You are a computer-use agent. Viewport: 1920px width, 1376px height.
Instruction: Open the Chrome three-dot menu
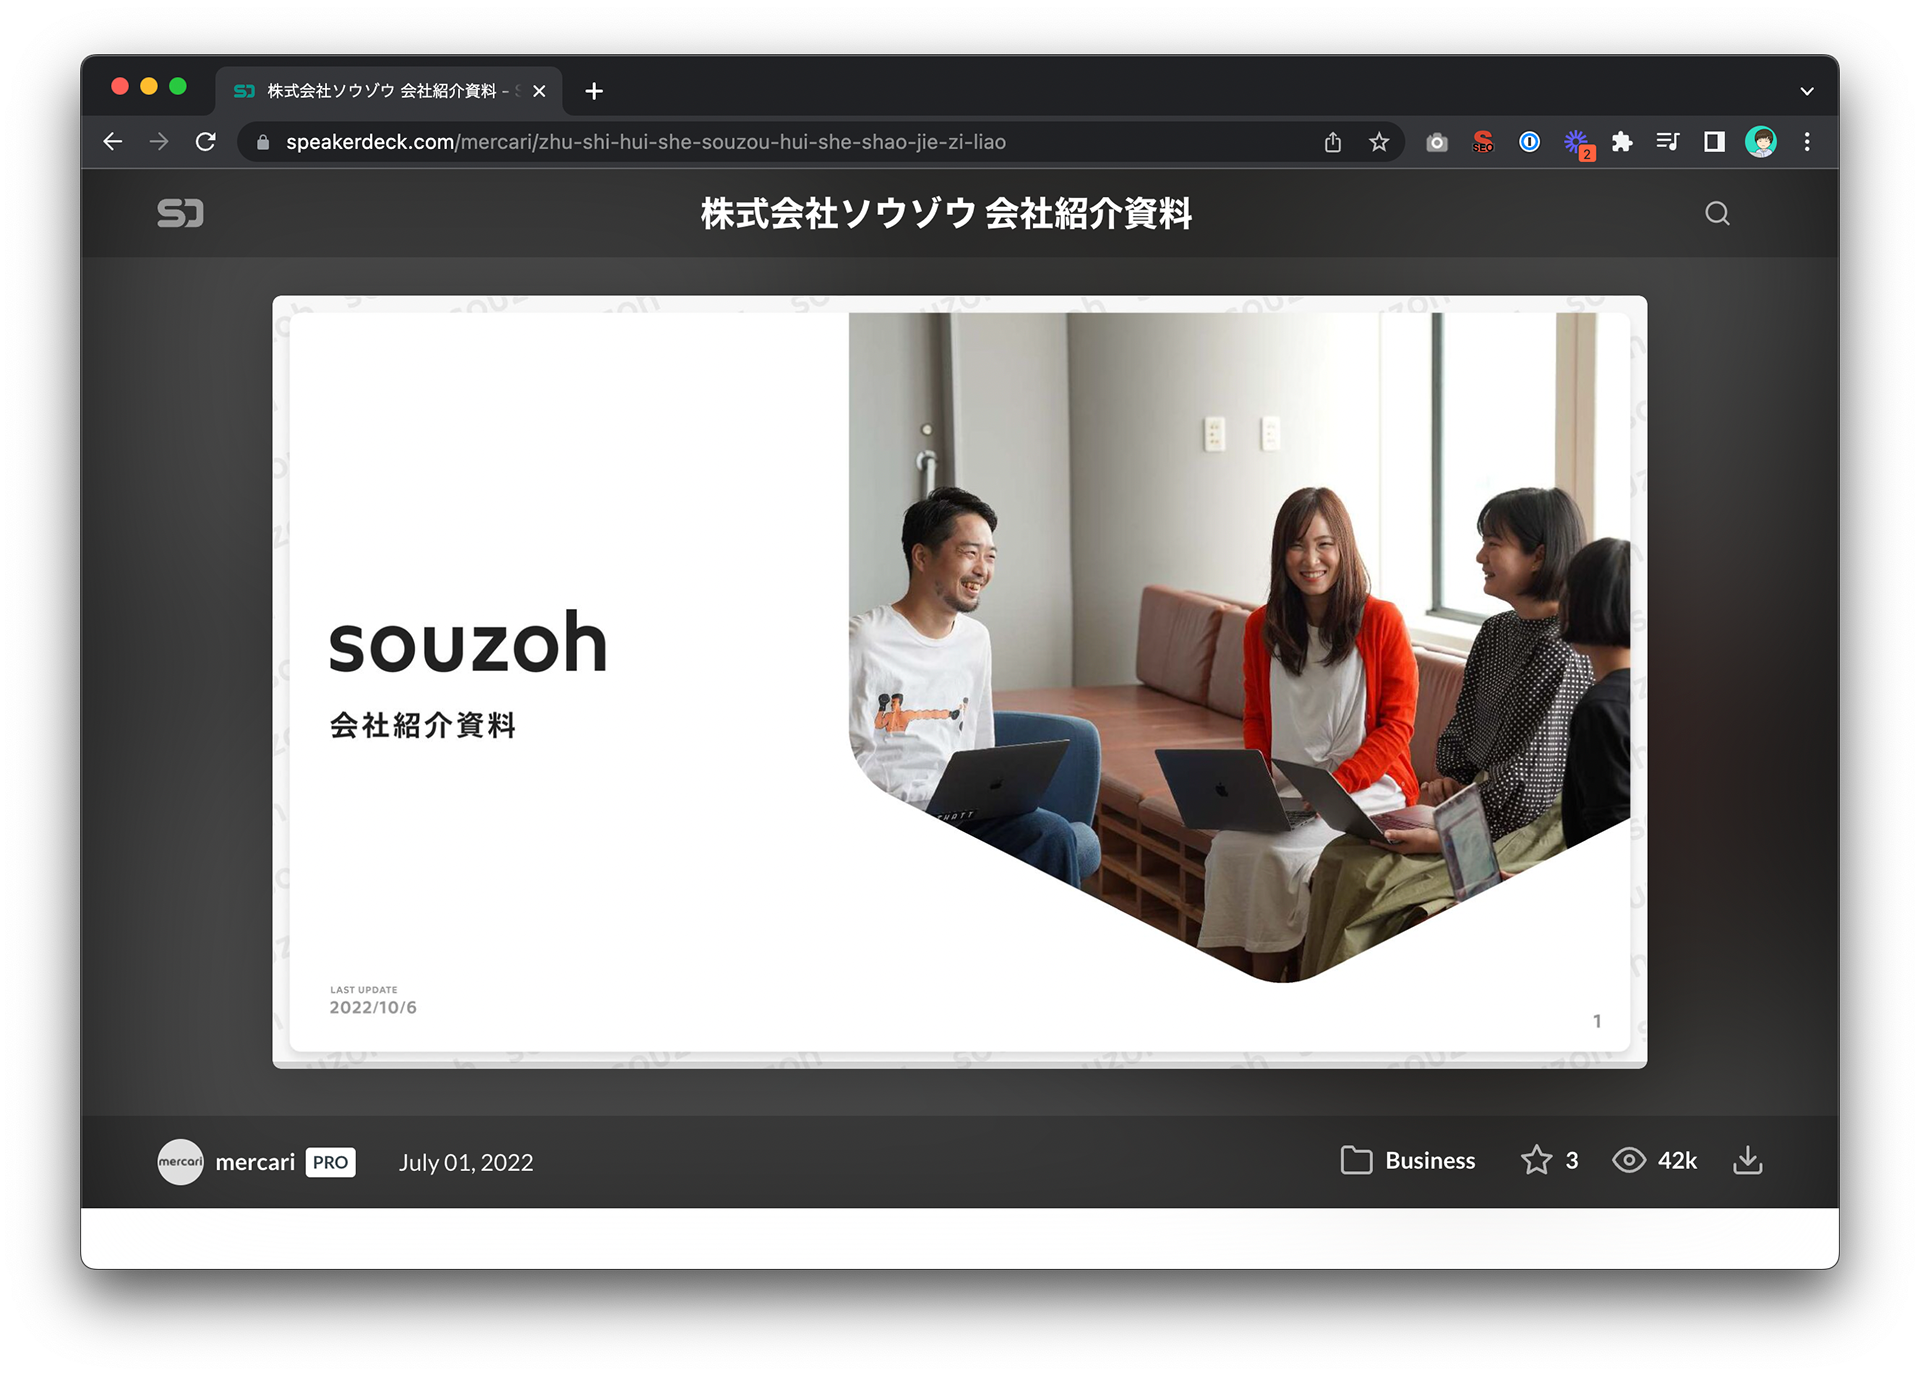point(1806,142)
